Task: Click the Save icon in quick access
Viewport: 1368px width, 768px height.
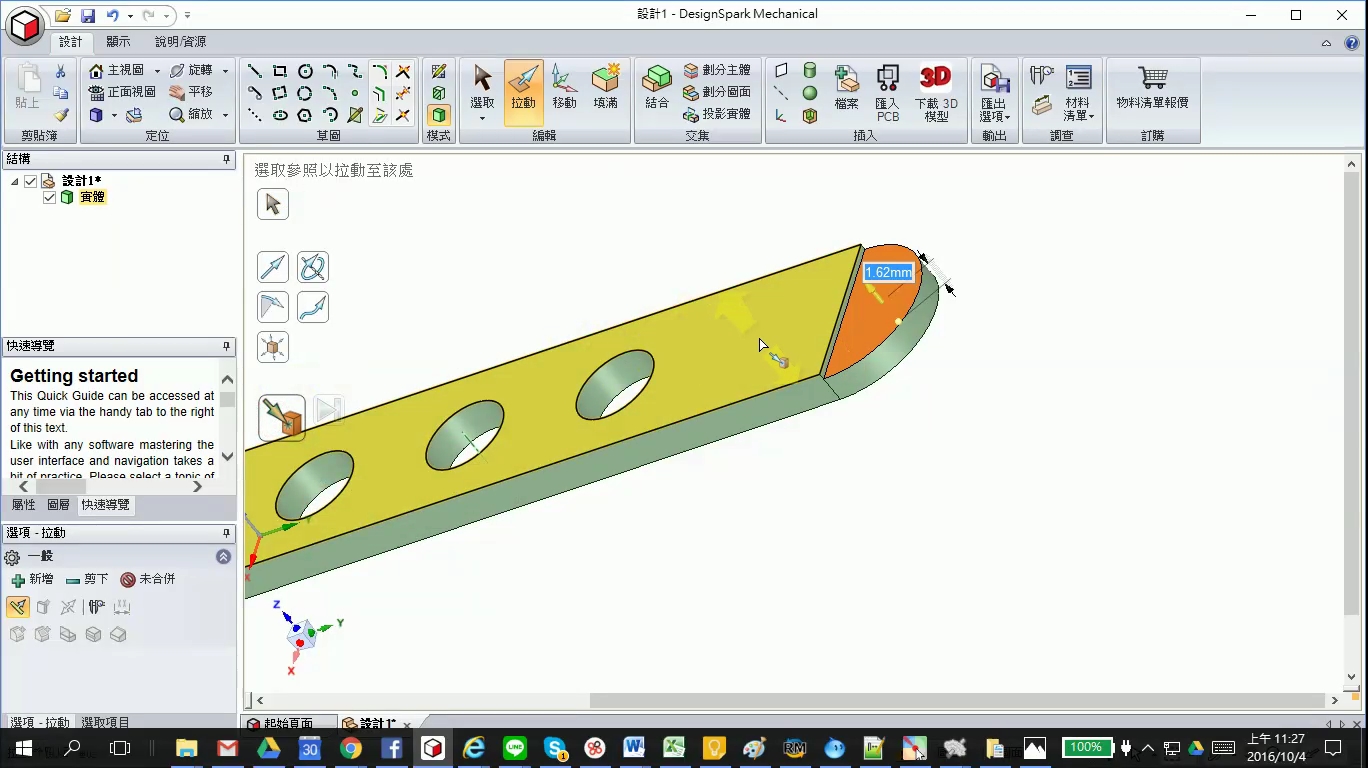Action: click(88, 15)
